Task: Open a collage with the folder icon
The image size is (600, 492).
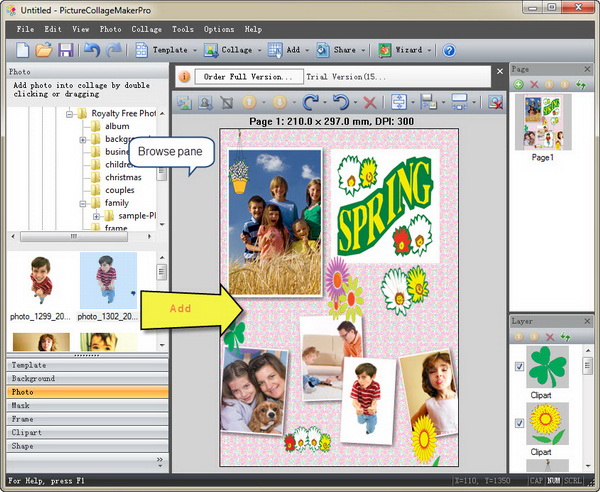Action: [44, 50]
